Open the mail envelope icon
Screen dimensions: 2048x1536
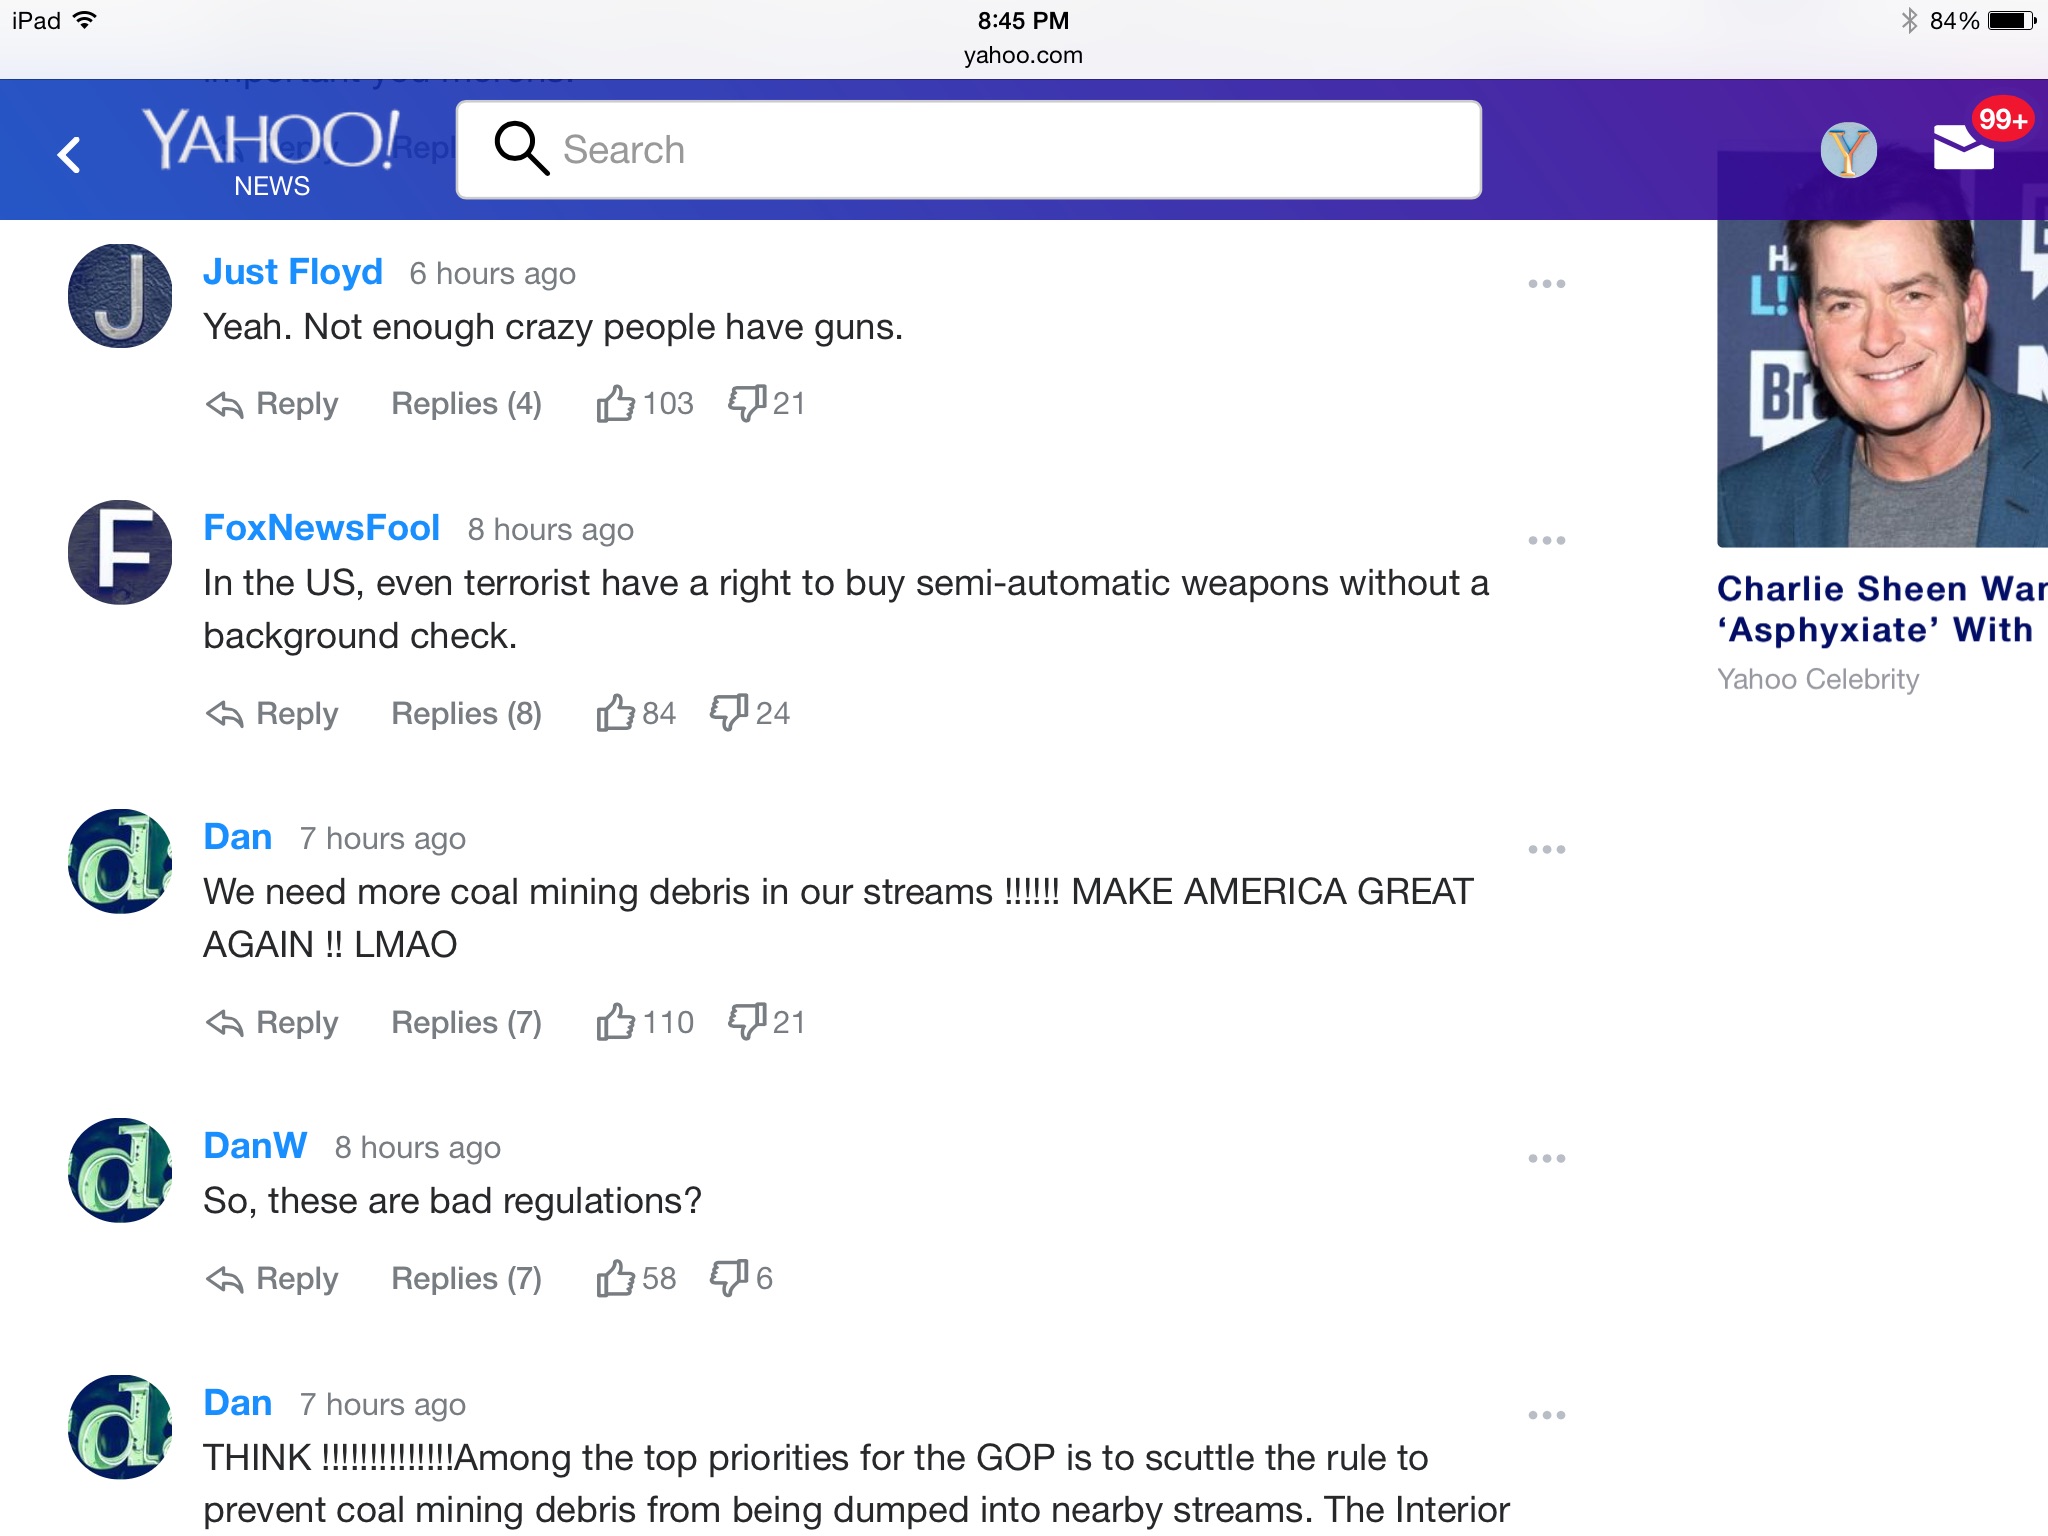(1963, 149)
